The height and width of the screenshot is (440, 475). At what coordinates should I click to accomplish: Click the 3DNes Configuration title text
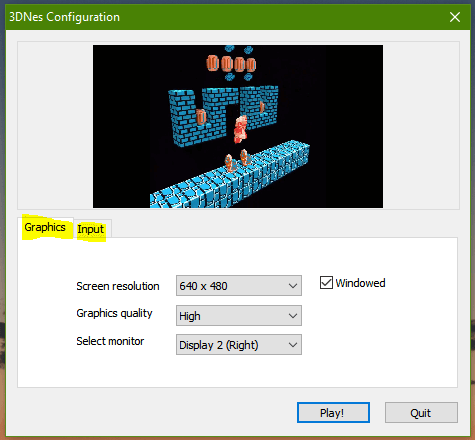(x=64, y=17)
